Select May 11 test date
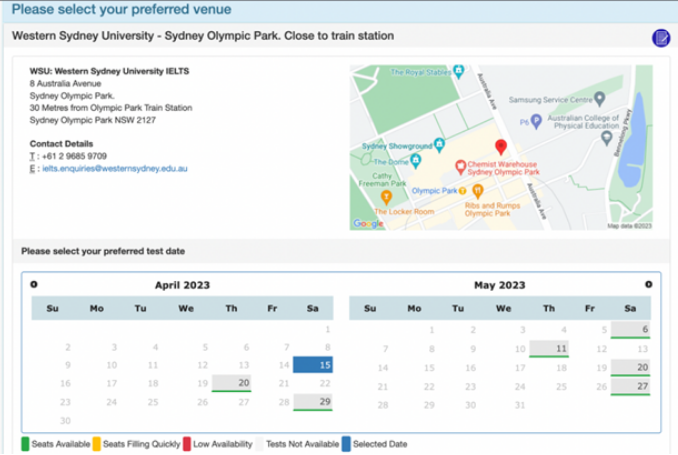This screenshot has width=678, height=455. click(549, 349)
